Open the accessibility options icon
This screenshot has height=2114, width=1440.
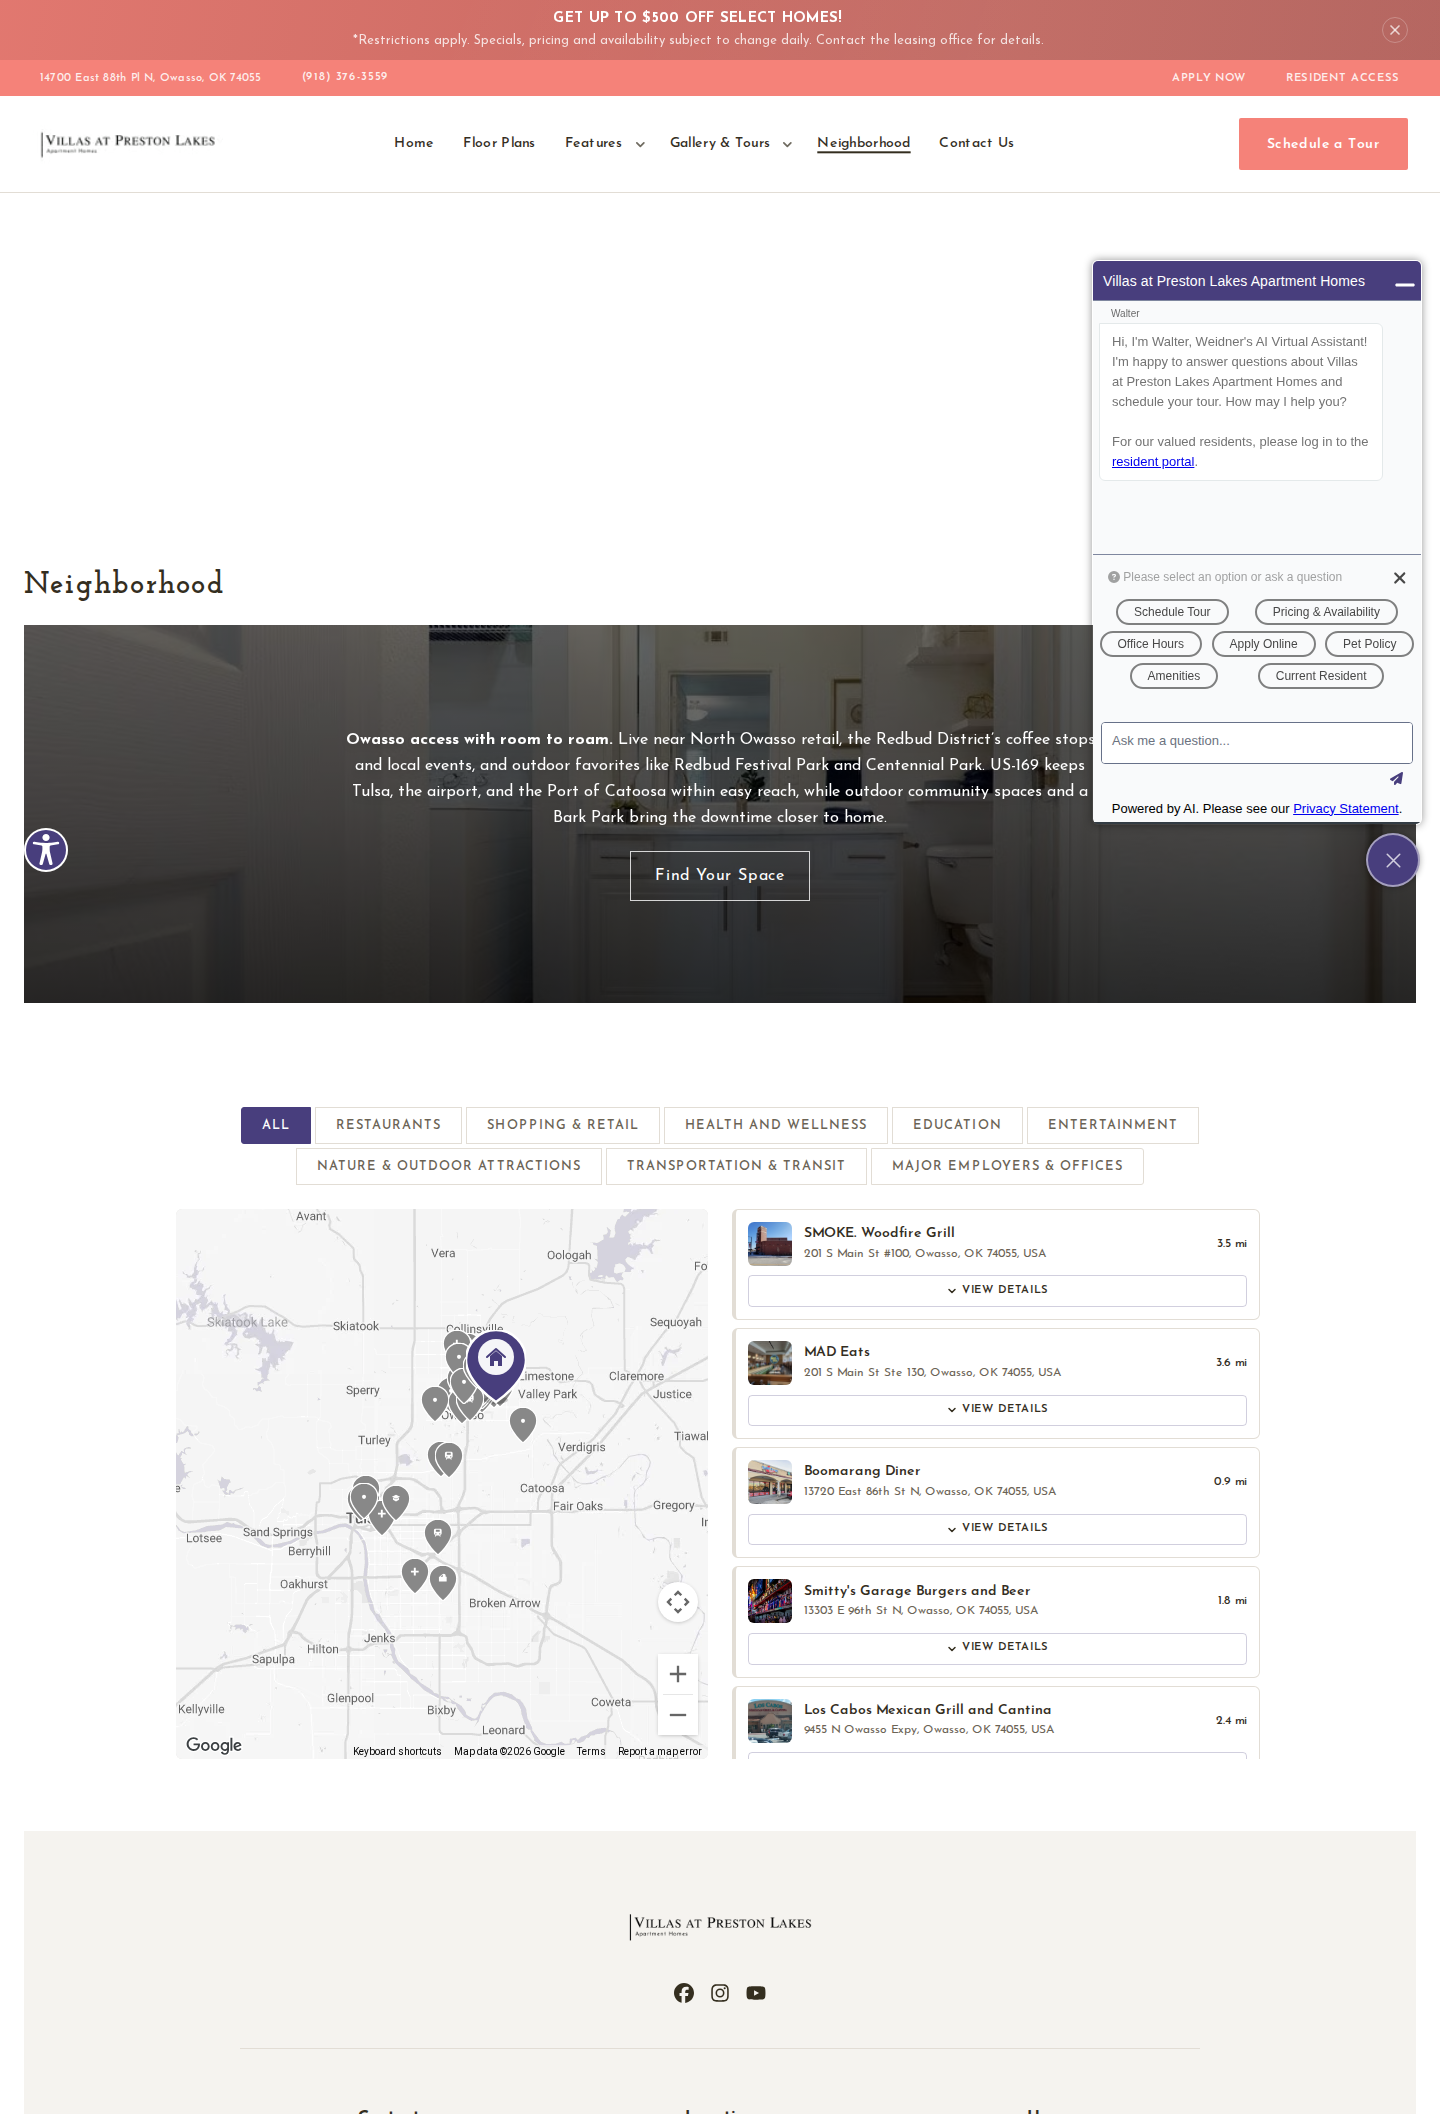coord(46,850)
